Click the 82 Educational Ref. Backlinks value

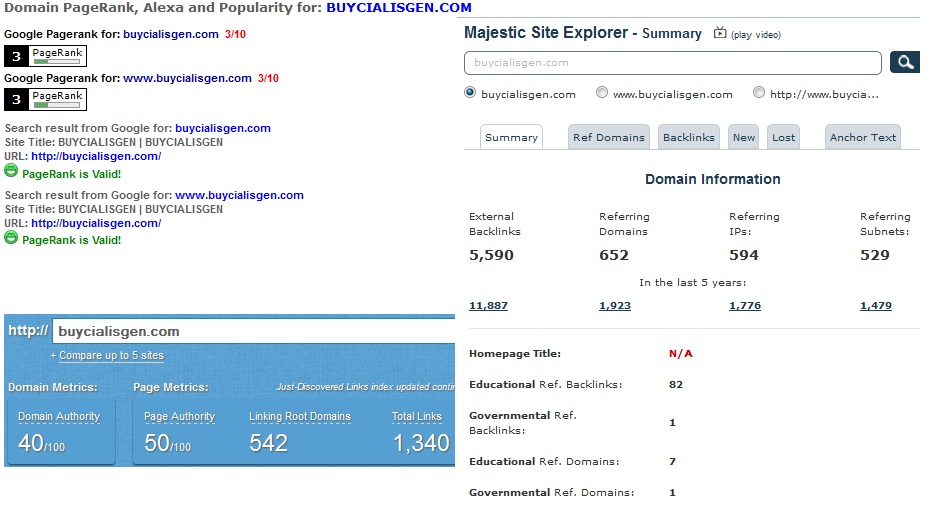pos(676,384)
